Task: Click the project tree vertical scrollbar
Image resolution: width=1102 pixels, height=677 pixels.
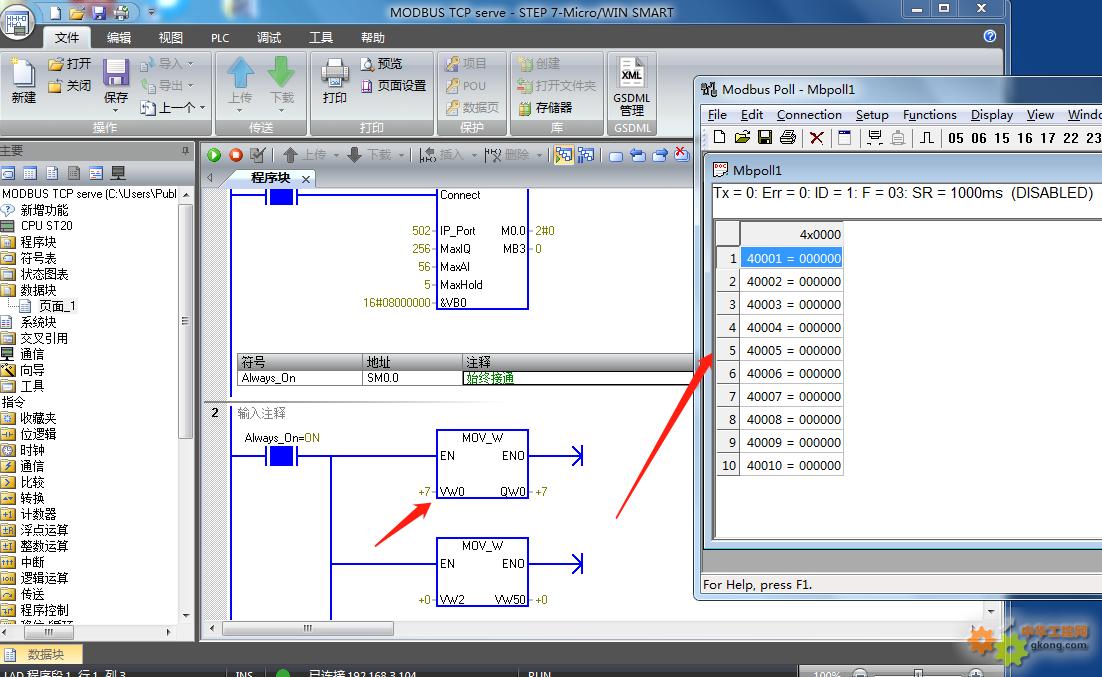Action: 186,322
